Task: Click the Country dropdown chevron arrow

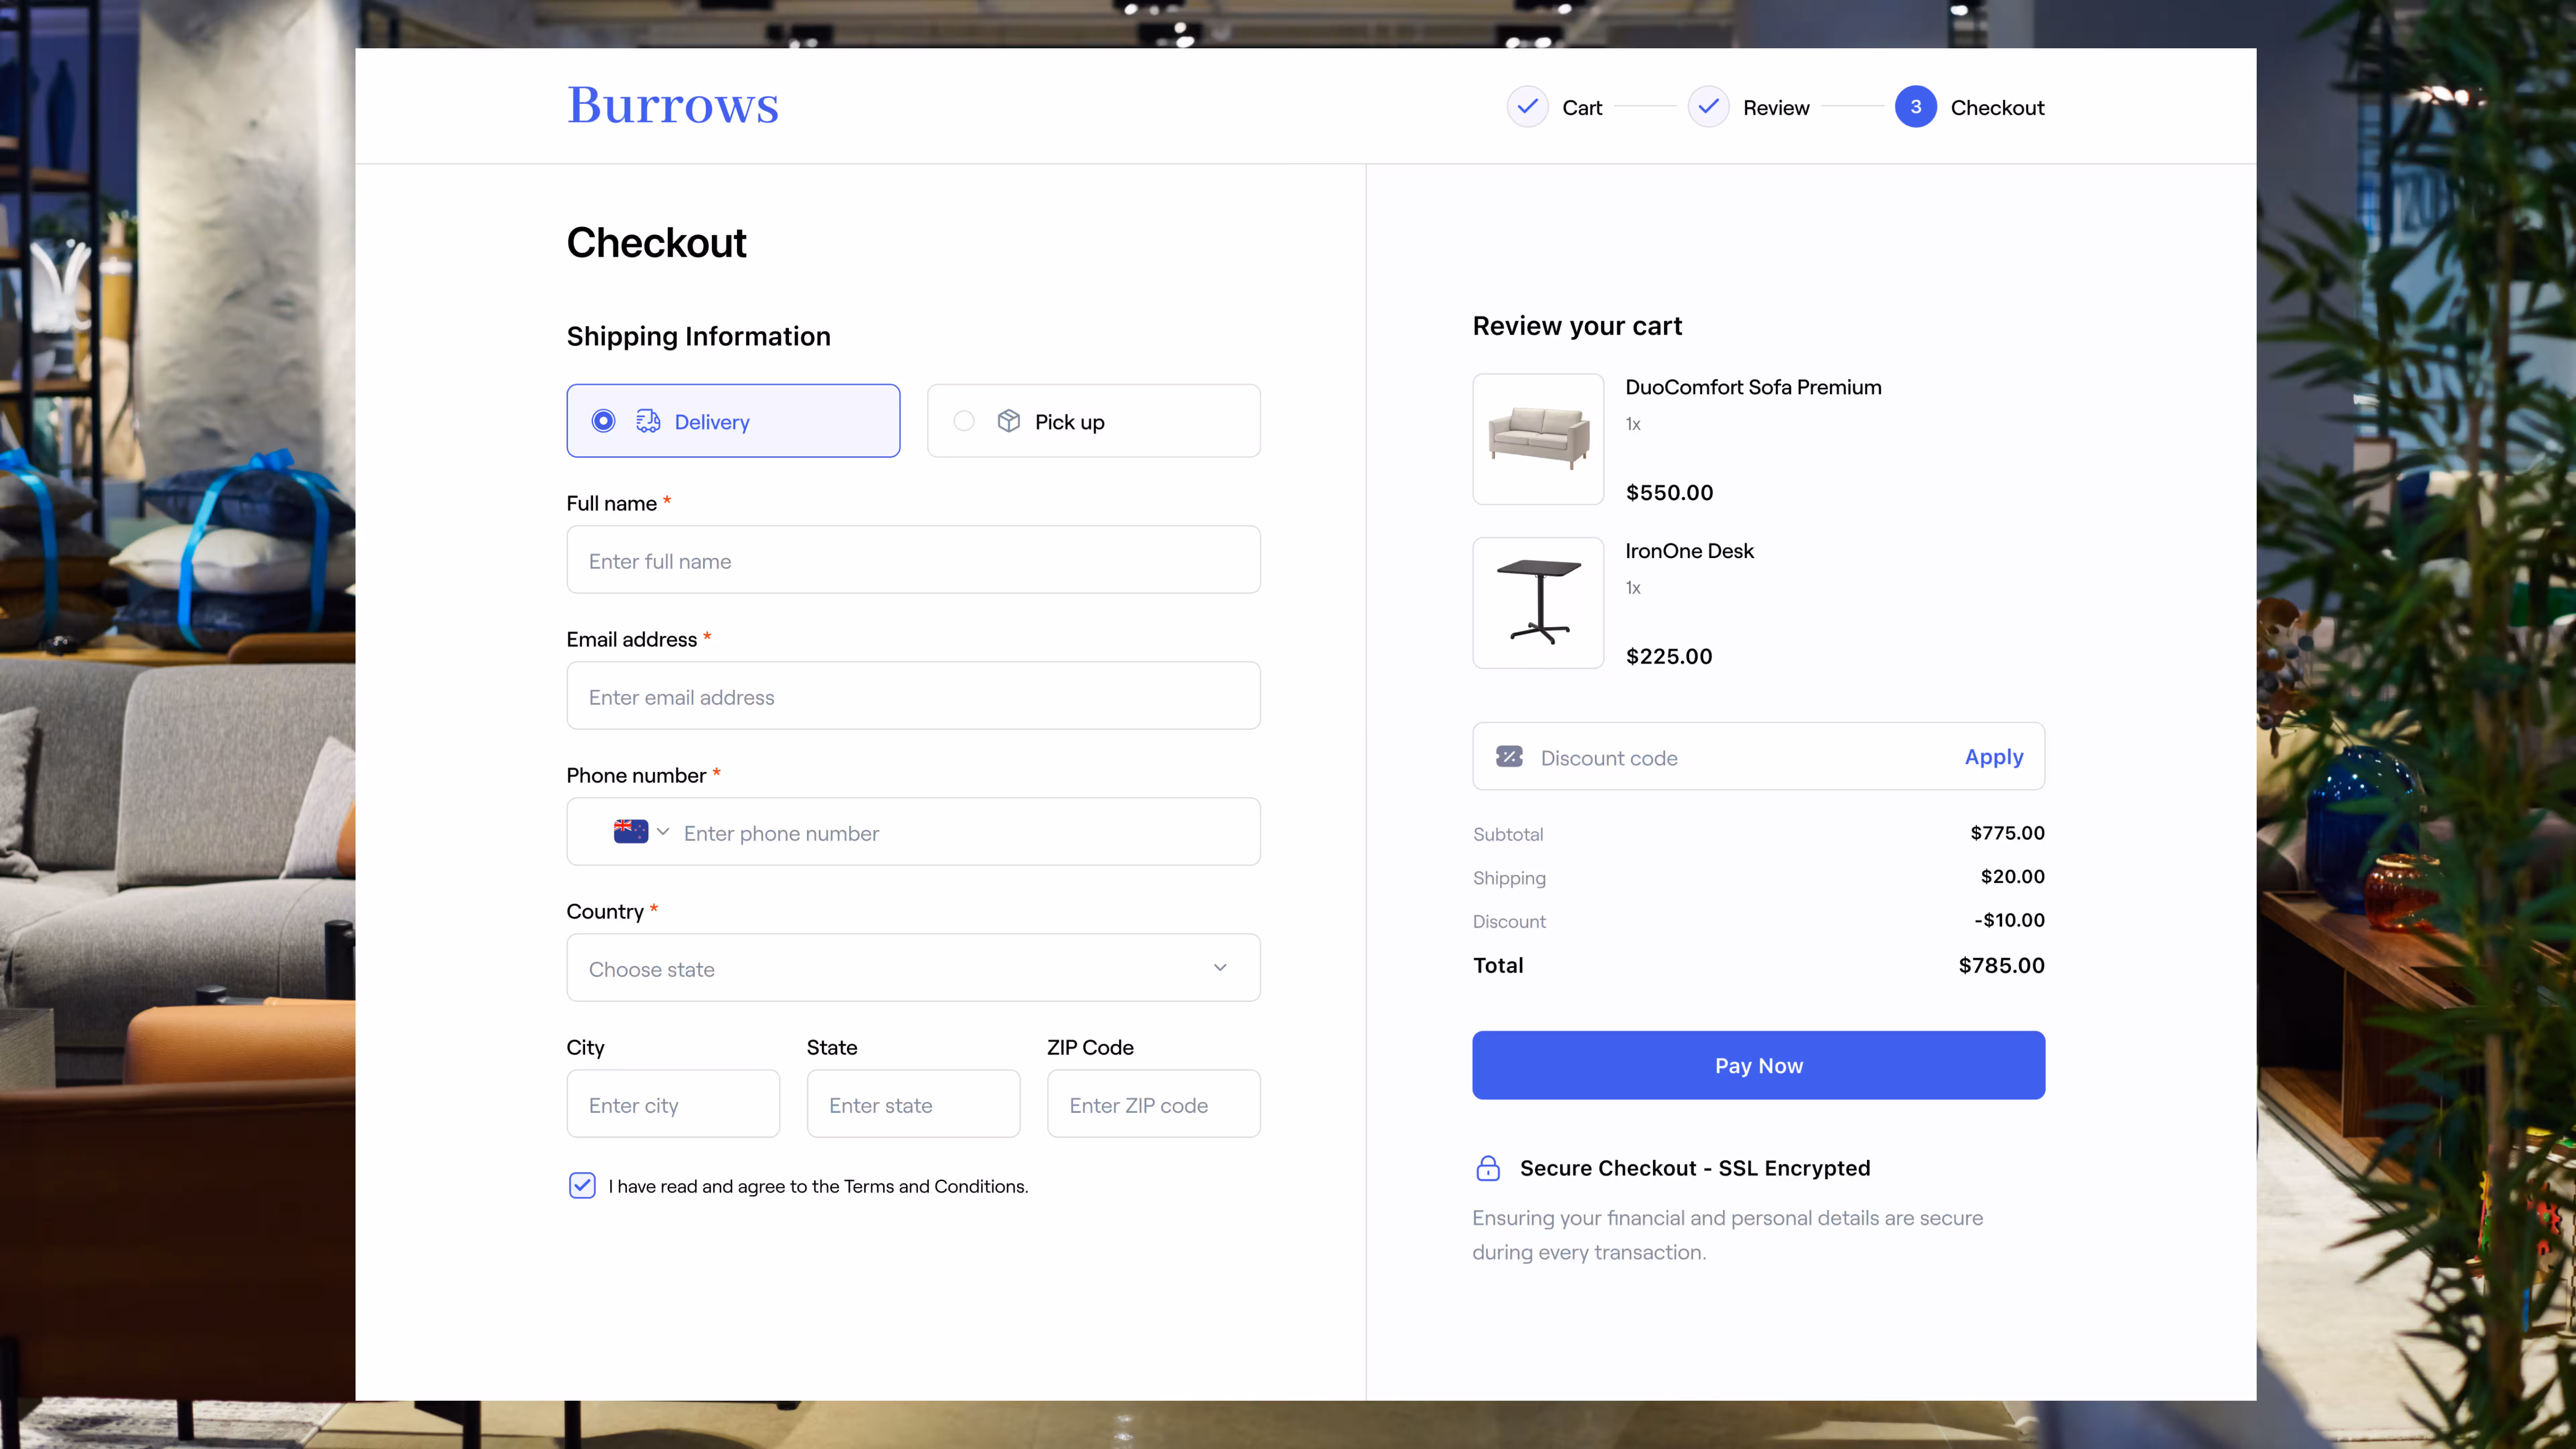Action: click(x=1220, y=968)
